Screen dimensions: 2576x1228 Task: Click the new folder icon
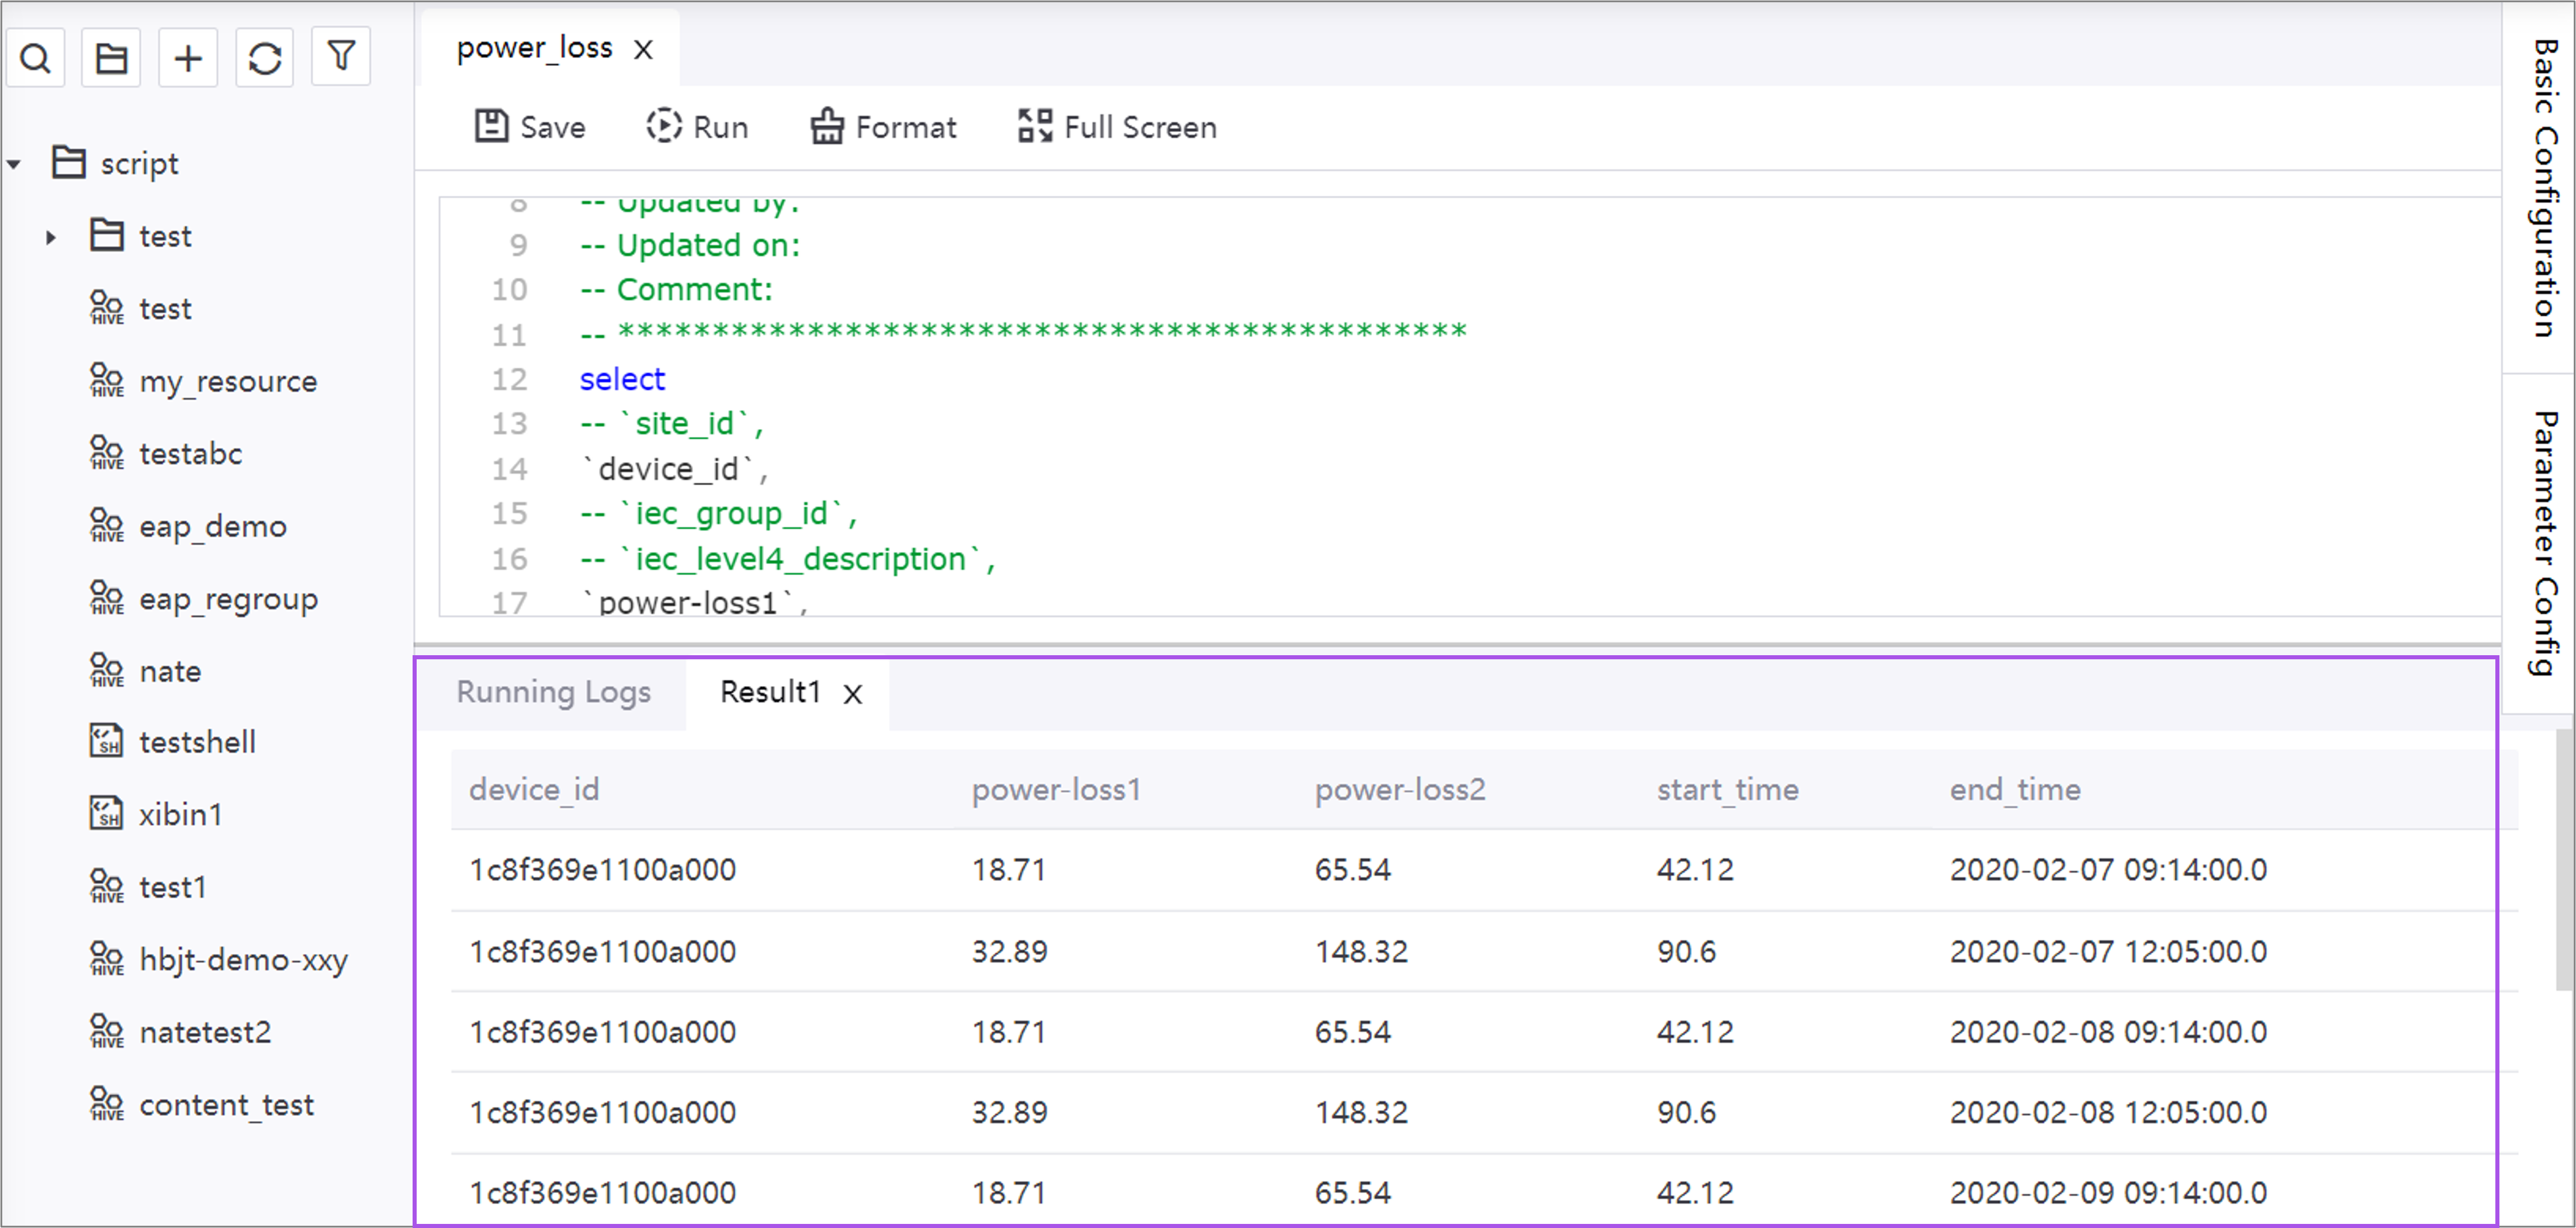pyautogui.click(x=111, y=58)
